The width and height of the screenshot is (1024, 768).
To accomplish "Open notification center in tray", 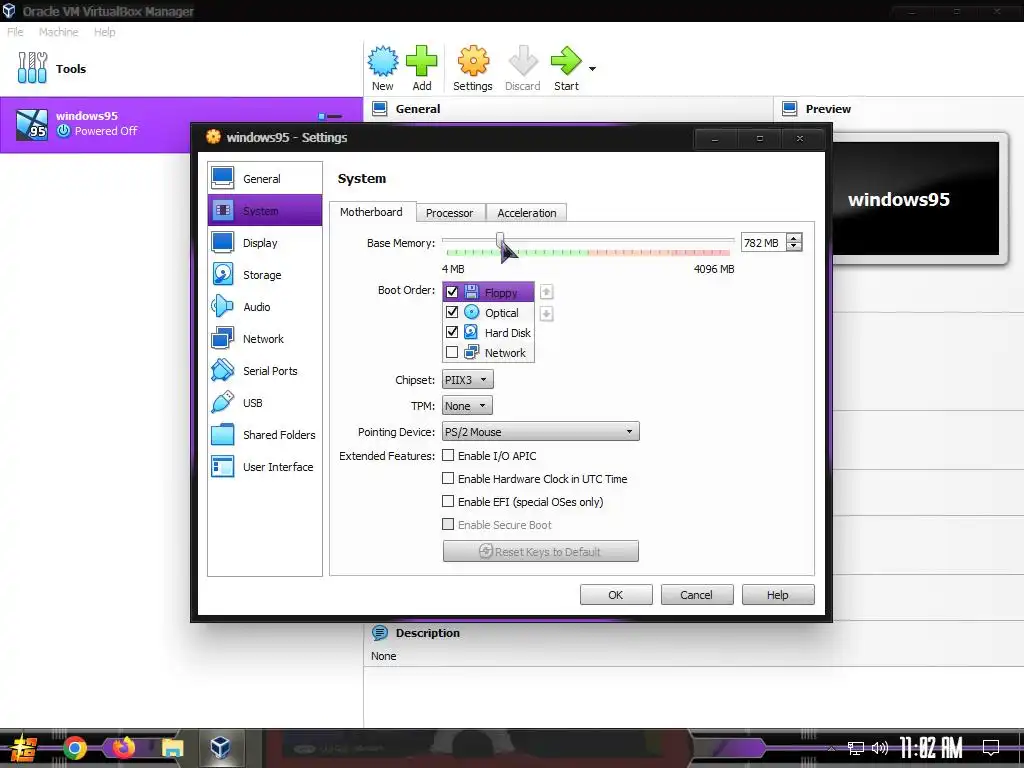I will point(991,747).
